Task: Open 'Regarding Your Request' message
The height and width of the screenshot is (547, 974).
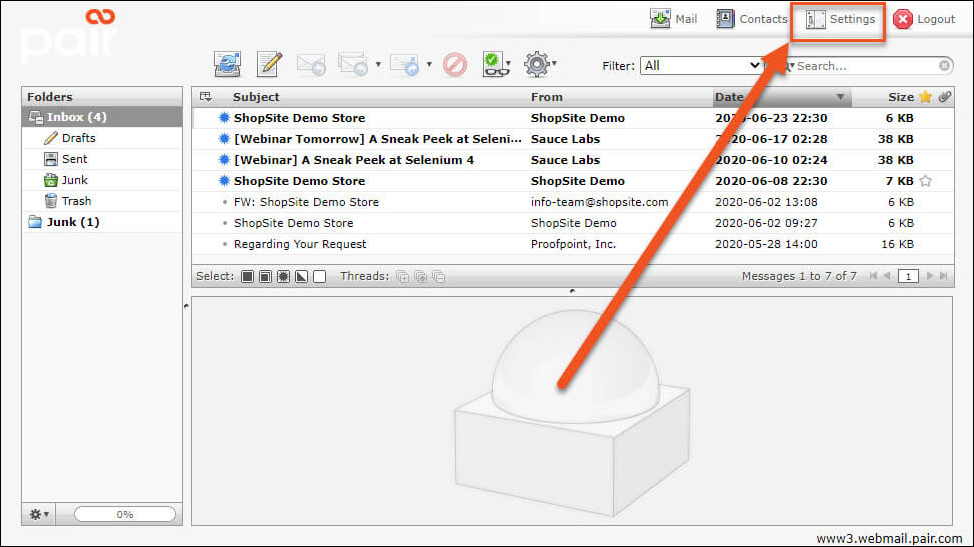Action: click(x=573, y=244)
